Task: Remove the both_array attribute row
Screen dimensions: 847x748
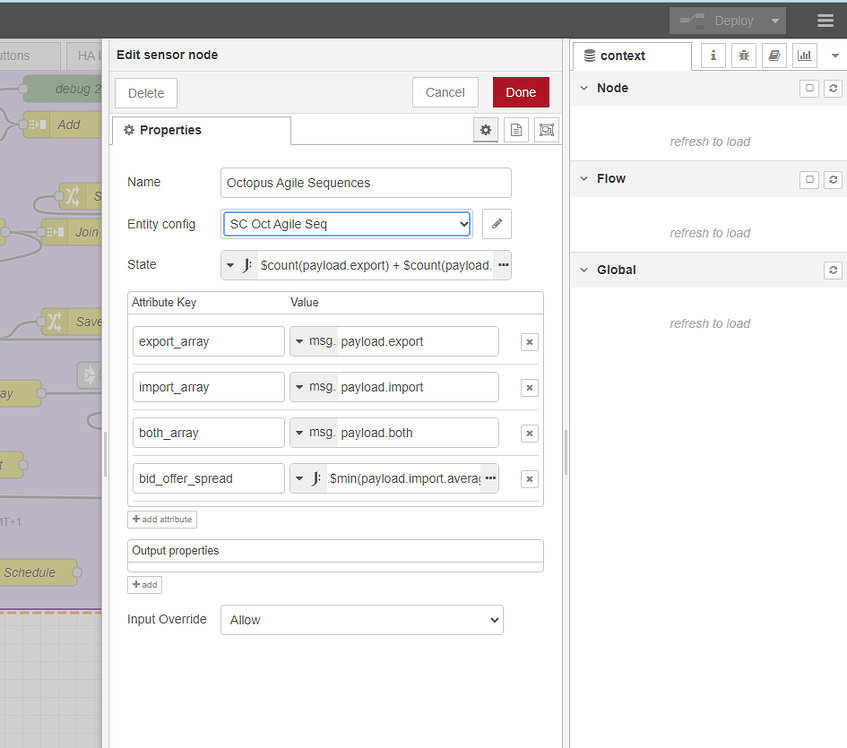Action: (529, 433)
